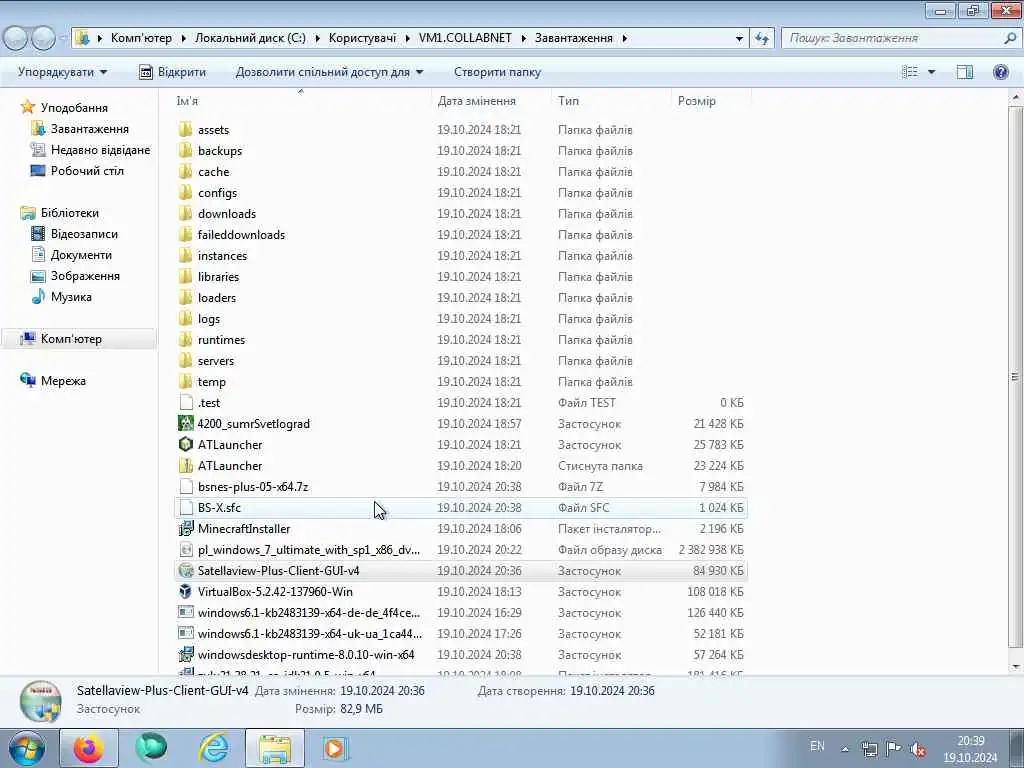Click the Windows Start button
The width and height of the screenshot is (1024, 768).
tap(27, 748)
